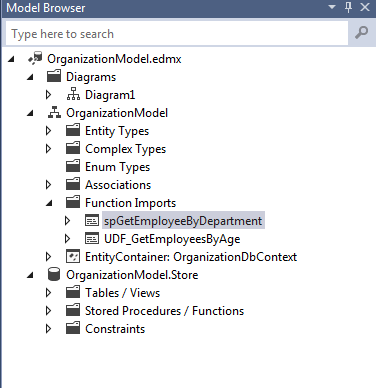Select the Enum Types label
The height and width of the screenshot is (388, 376).
coord(117,167)
